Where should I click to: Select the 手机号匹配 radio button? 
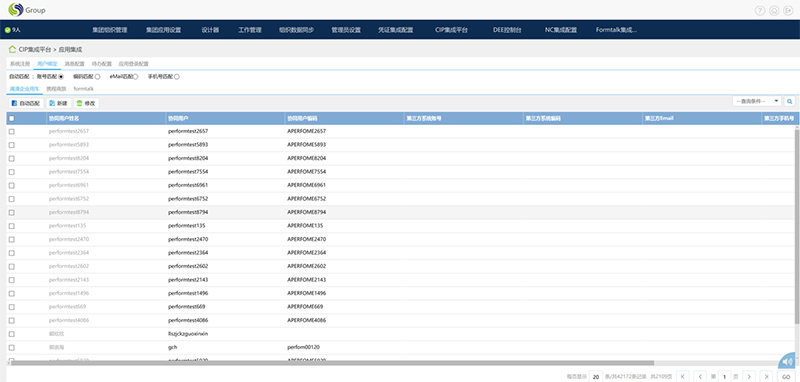(x=177, y=77)
